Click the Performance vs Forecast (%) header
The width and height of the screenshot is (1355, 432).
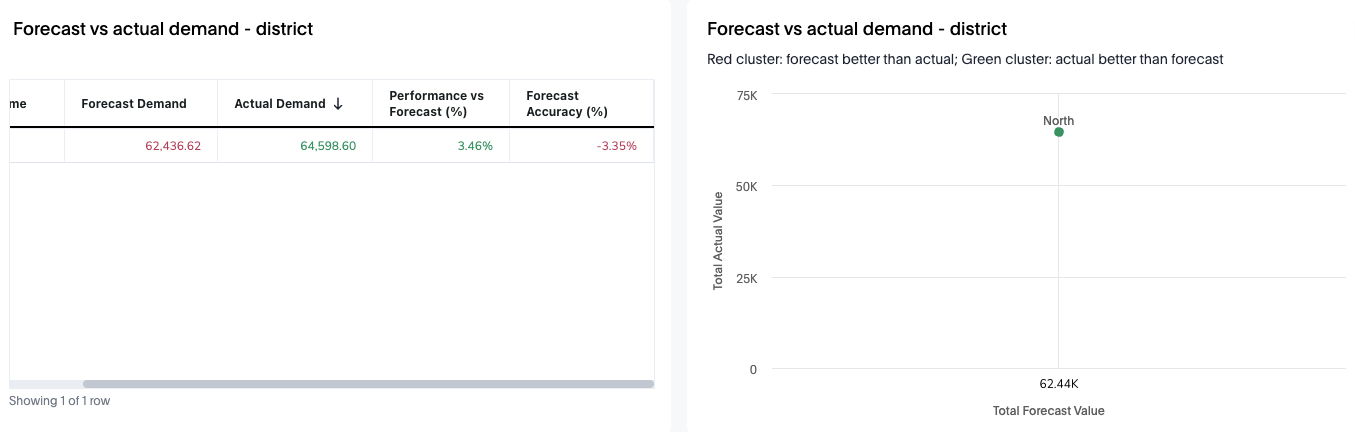(436, 104)
